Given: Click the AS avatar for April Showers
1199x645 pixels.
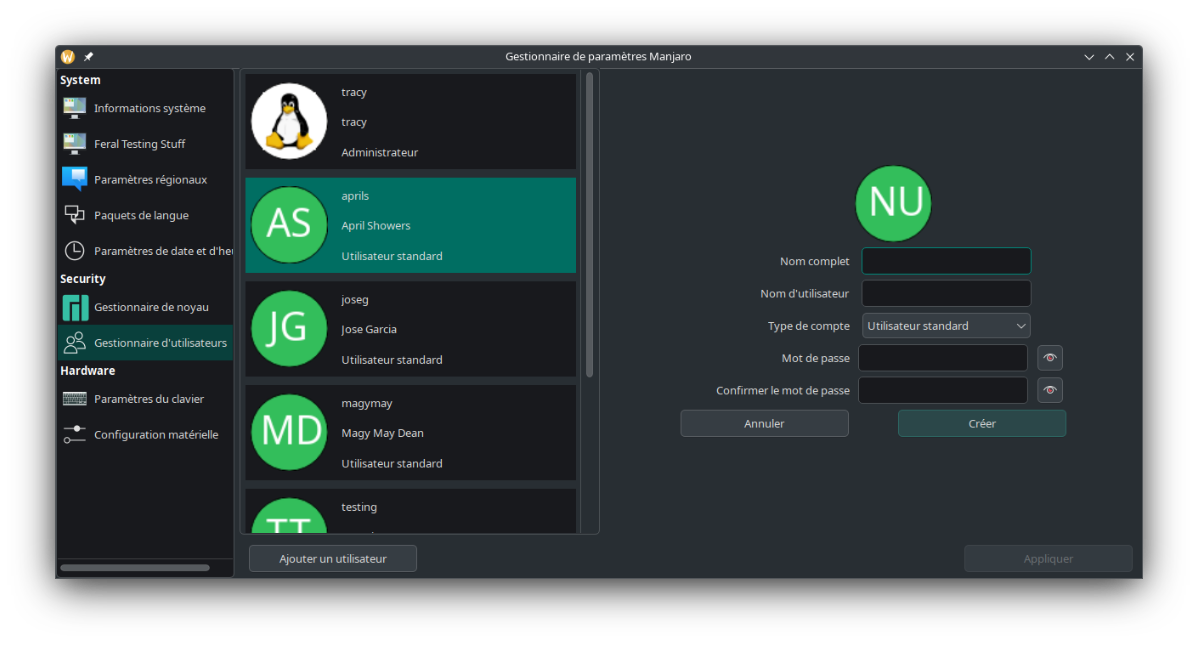Looking at the screenshot, I should (x=289, y=225).
